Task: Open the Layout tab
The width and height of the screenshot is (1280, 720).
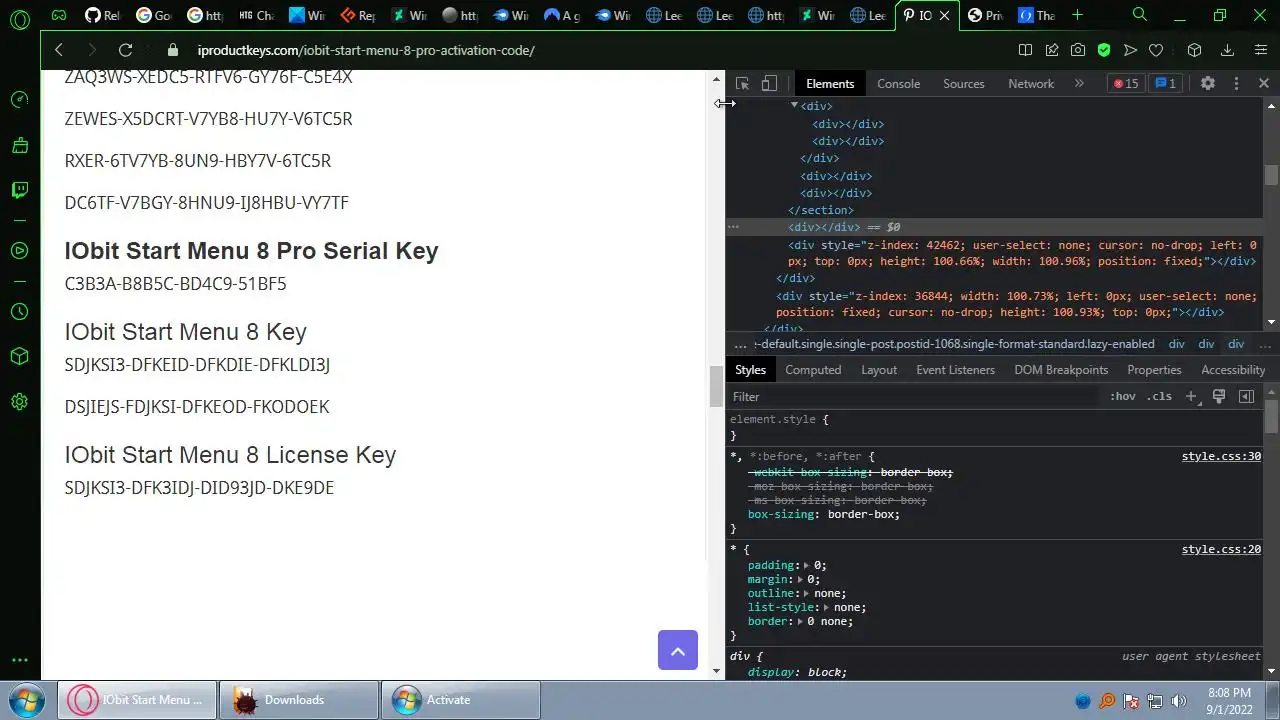Action: pyautogui.click(x=879, y=370)
